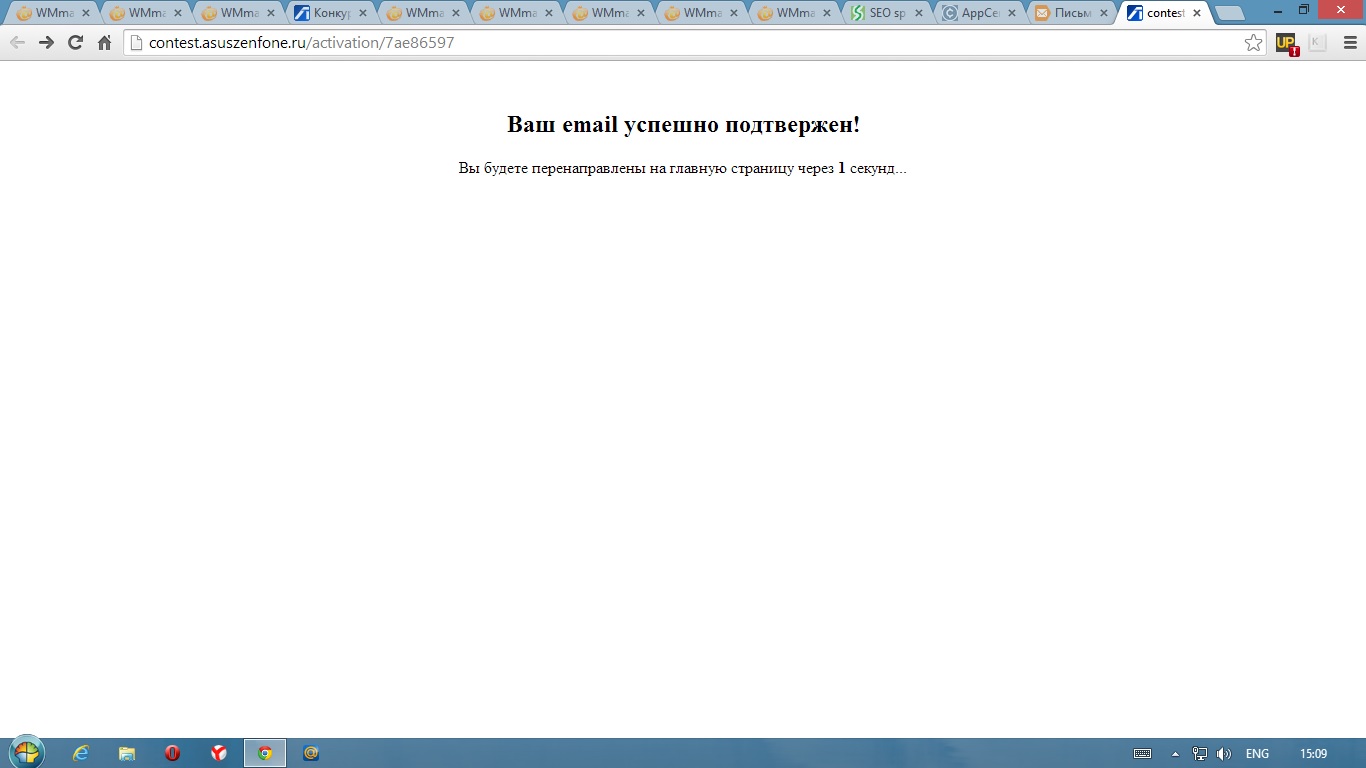Click the heading Ваш email успешно подтвержден!
This screenshot has height=768, width=1366.
[683, 125]
